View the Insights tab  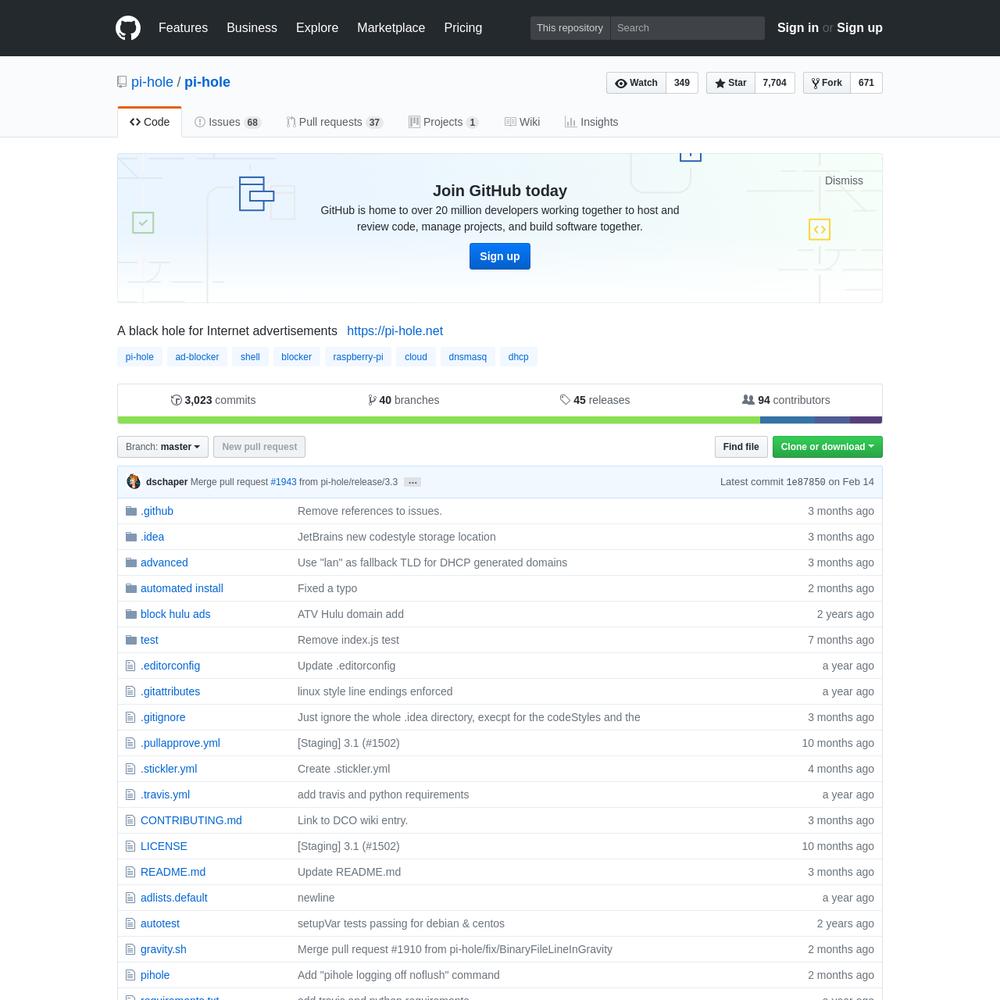[591, 122]
